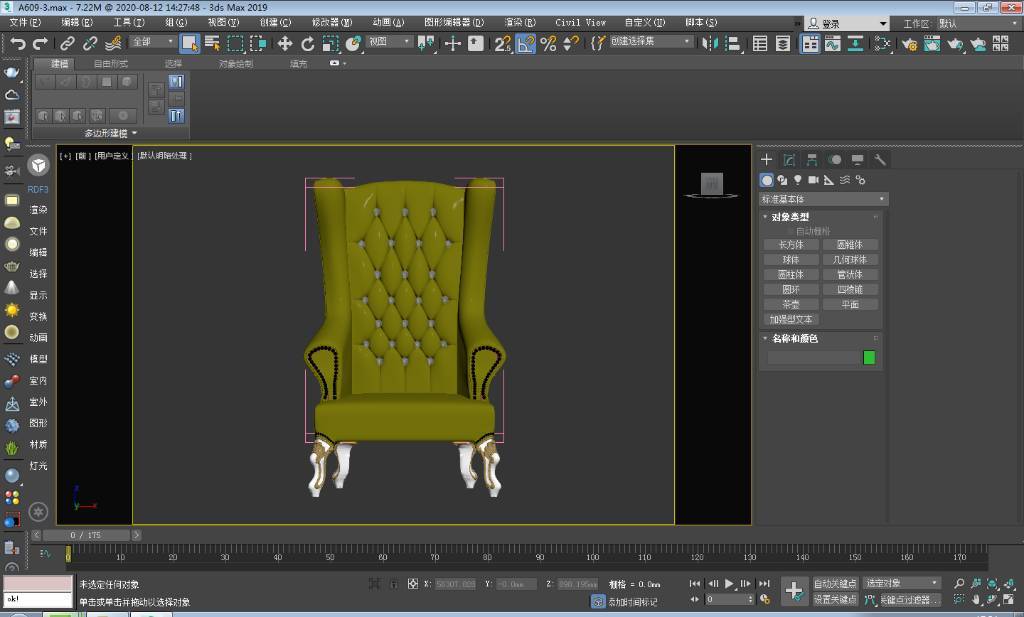Switch to Cameras category in Create panel
The image size is (1024, 617).
pos(813,180)
